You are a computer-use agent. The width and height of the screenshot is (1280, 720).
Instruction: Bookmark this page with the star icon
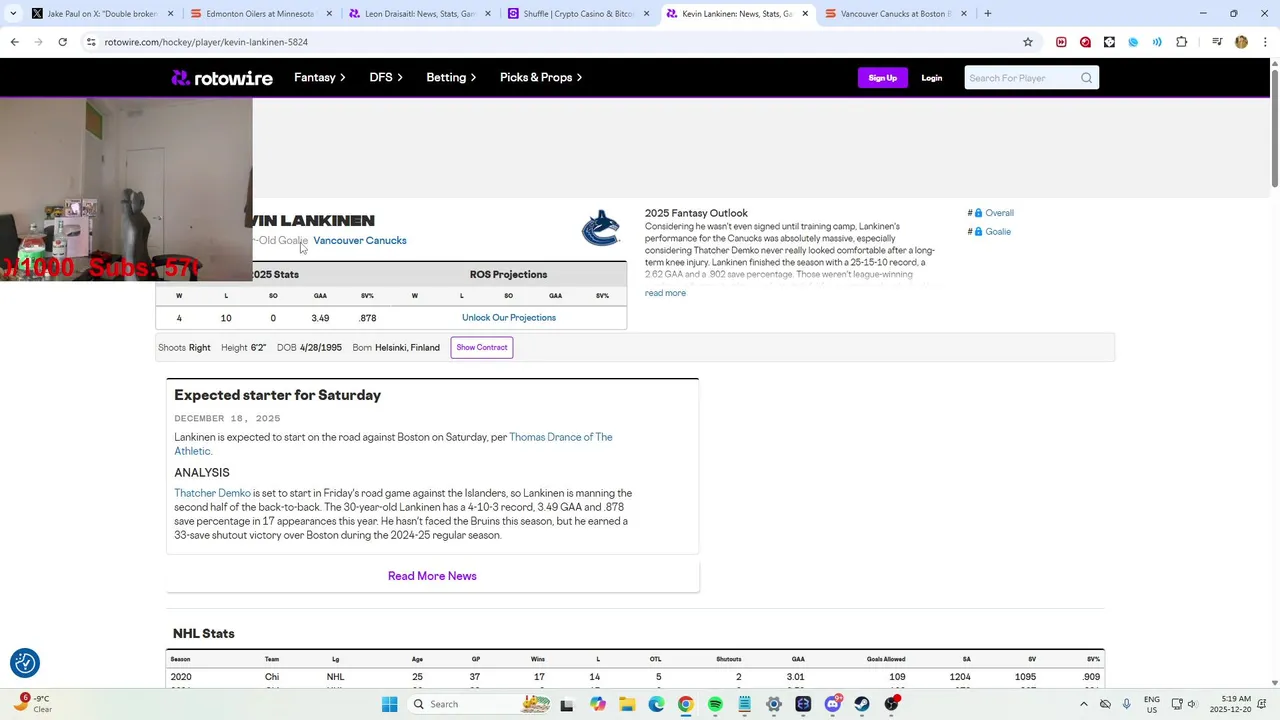point(1028,42)
